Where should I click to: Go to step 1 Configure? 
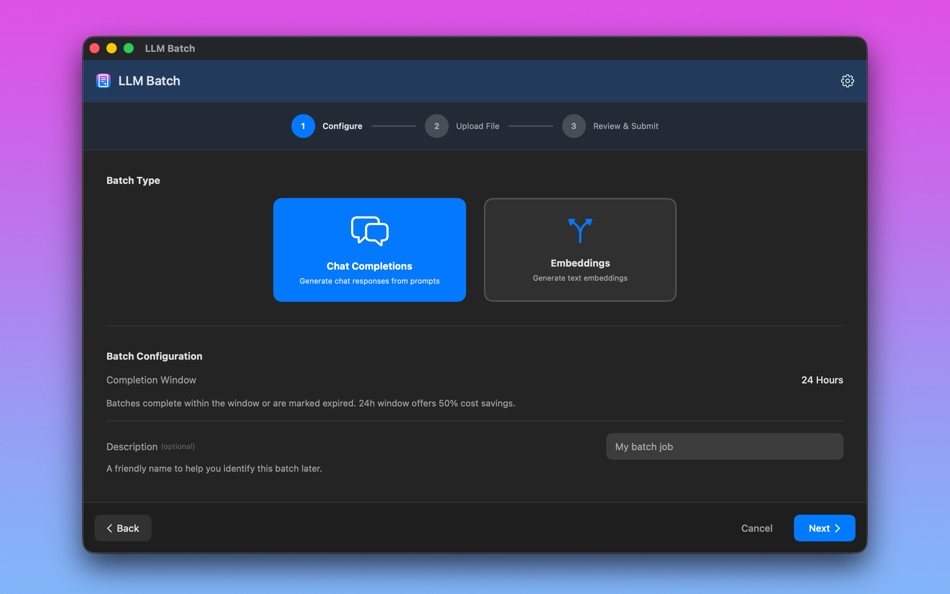click(x=327, y=126)
